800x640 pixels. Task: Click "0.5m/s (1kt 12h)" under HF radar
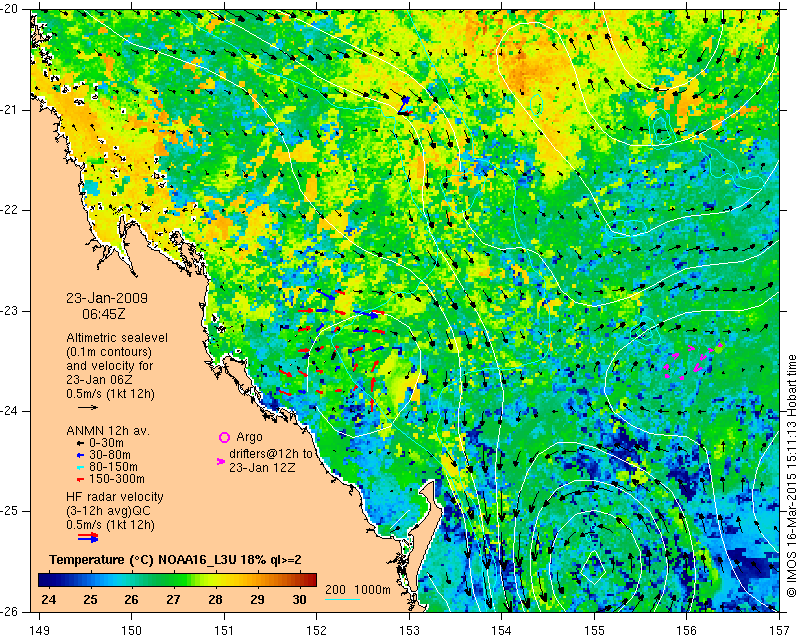click(110, 525)
